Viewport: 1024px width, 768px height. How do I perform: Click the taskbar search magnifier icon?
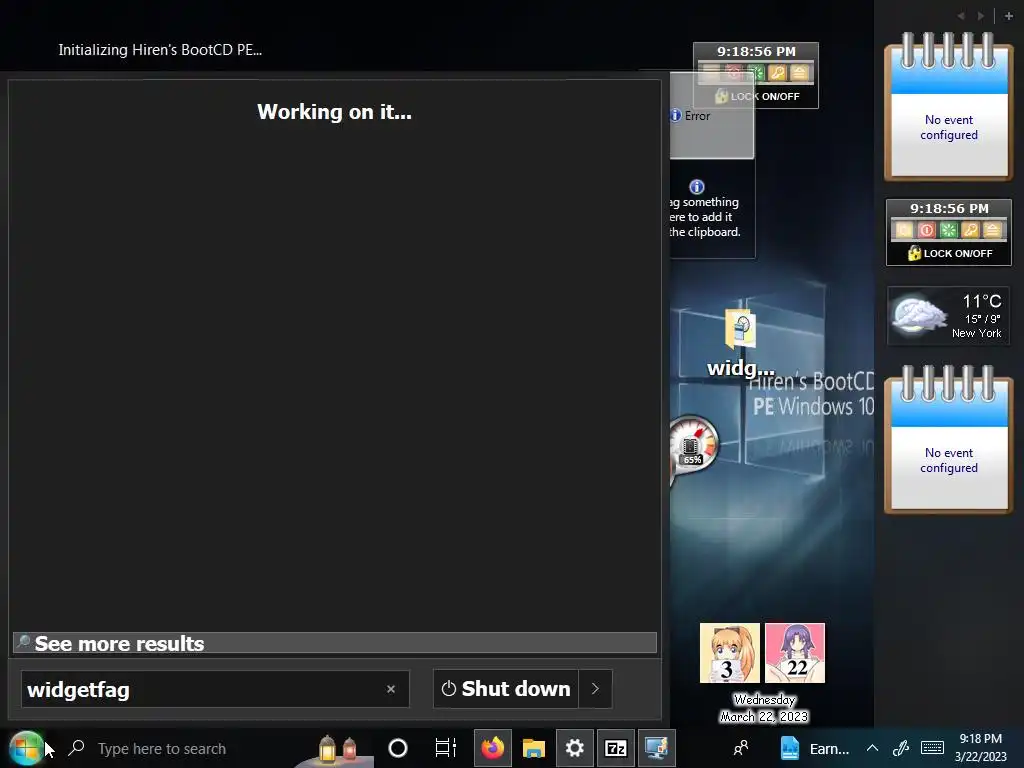coord(76,748)
